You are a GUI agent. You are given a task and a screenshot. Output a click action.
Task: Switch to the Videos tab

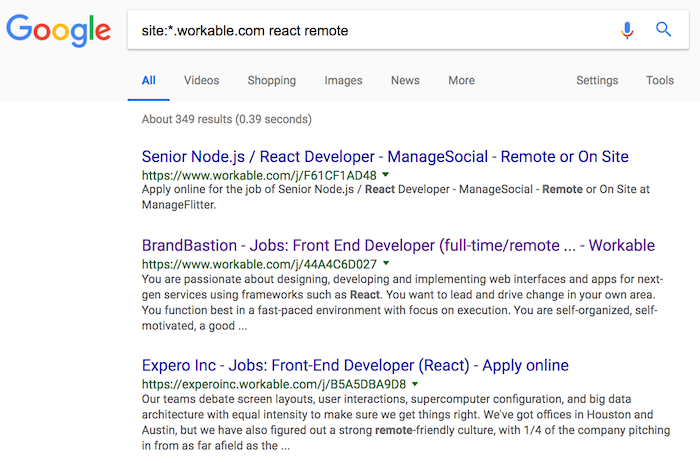tap(201, 80)
